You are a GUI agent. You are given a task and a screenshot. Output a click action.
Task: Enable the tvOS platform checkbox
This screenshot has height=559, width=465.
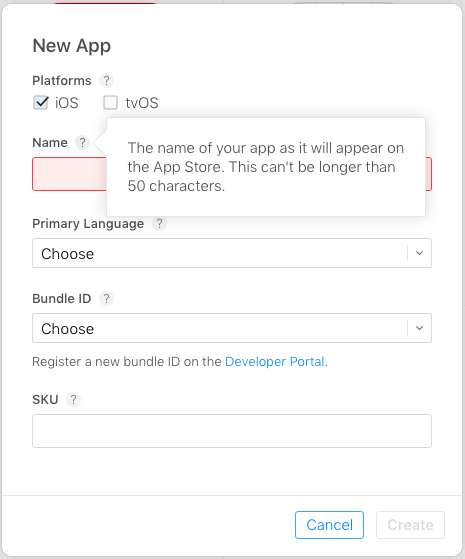(x=110, y=103)
